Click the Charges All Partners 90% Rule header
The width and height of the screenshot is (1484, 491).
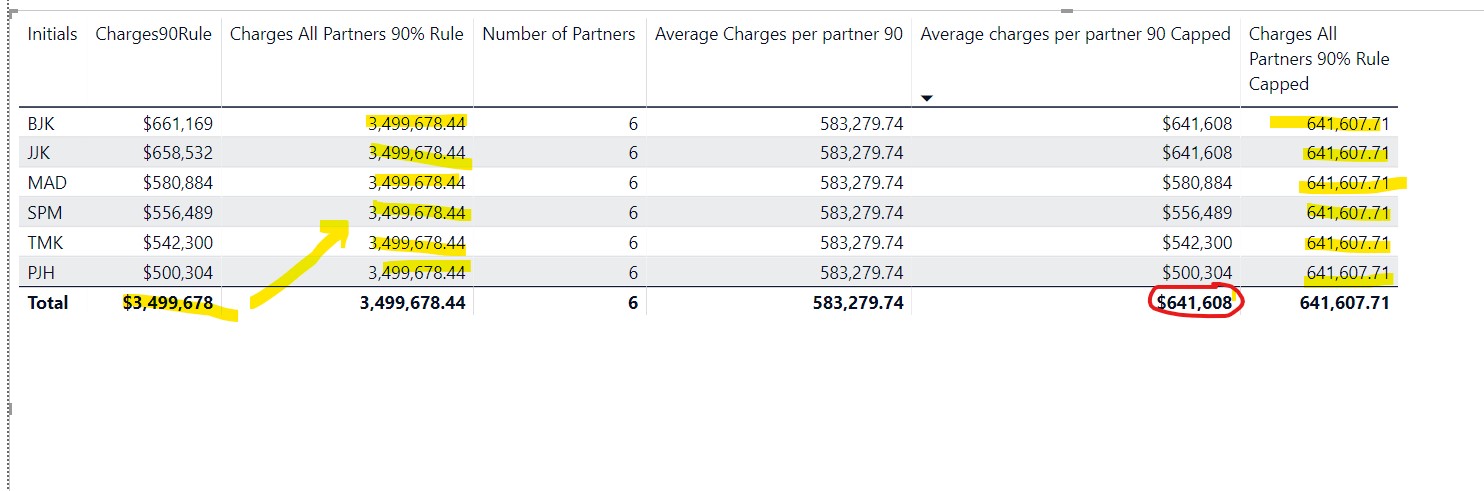[x=347, y=34]
